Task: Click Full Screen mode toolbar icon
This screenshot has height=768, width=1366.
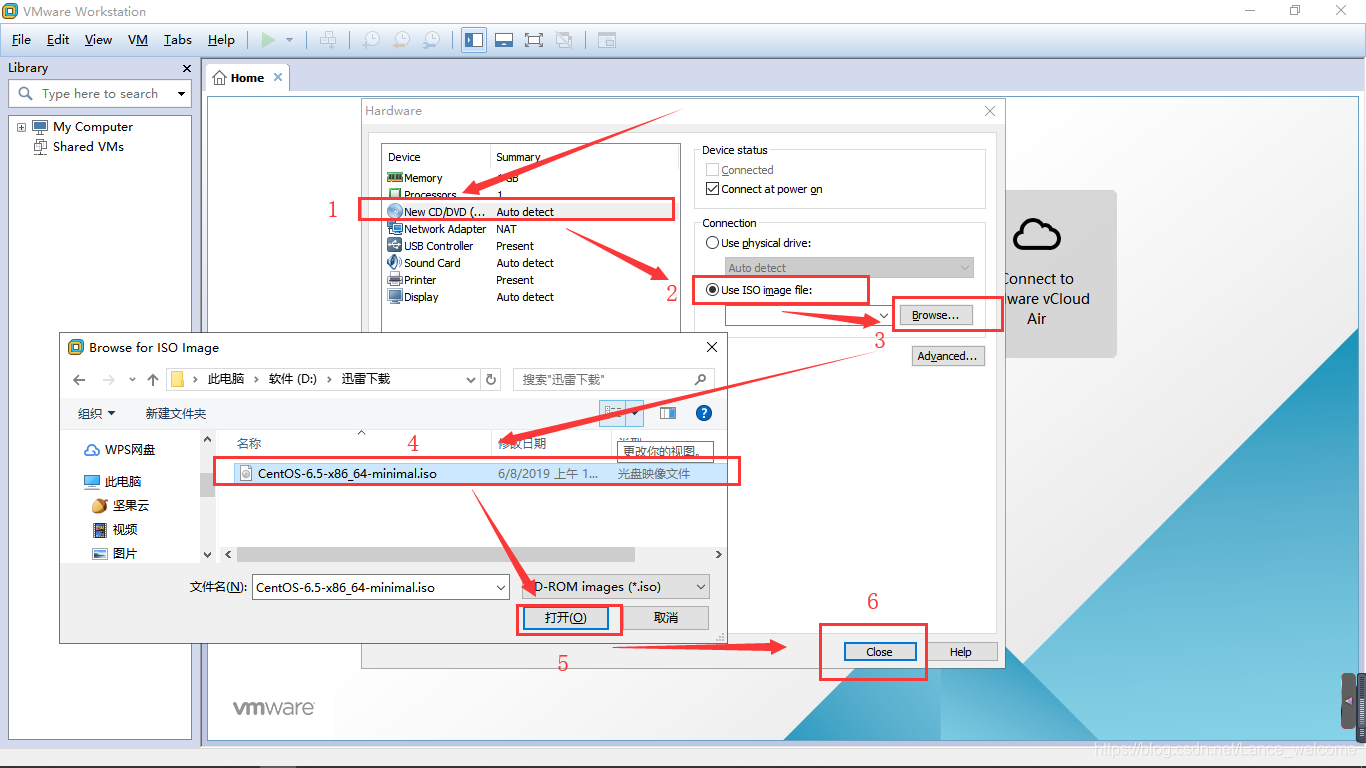Action: (x=534, y=40)
